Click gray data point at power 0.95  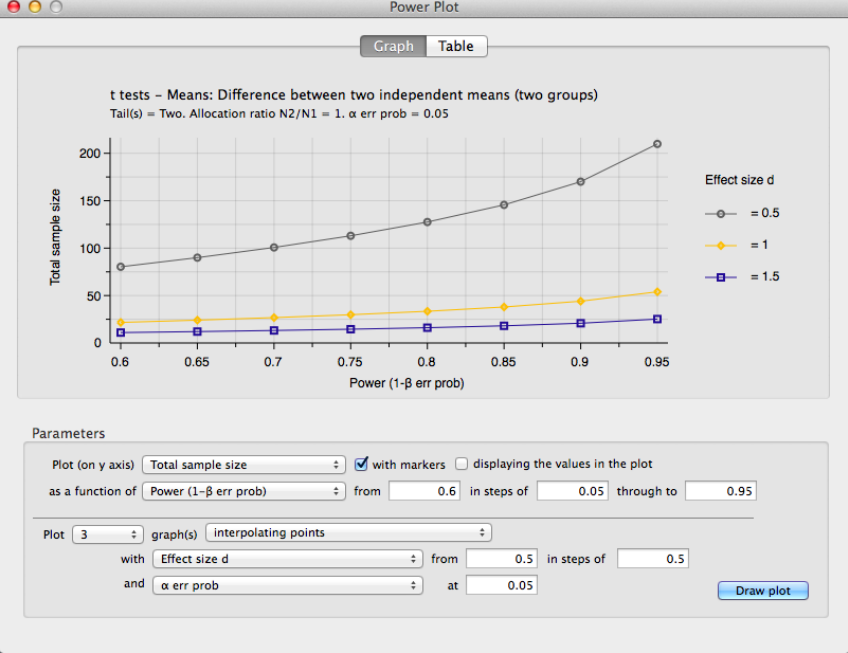(657, 144)
